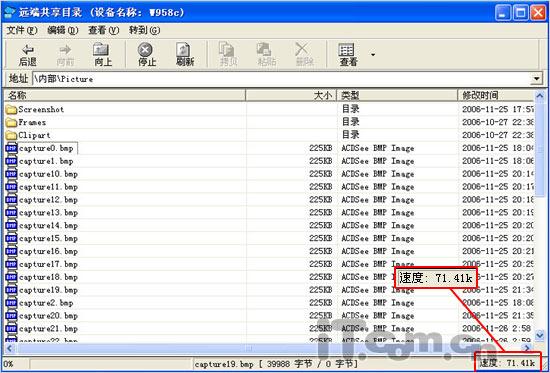Open the 转到(G) menu
Screen dimensions: 550x373
(145, 31)
